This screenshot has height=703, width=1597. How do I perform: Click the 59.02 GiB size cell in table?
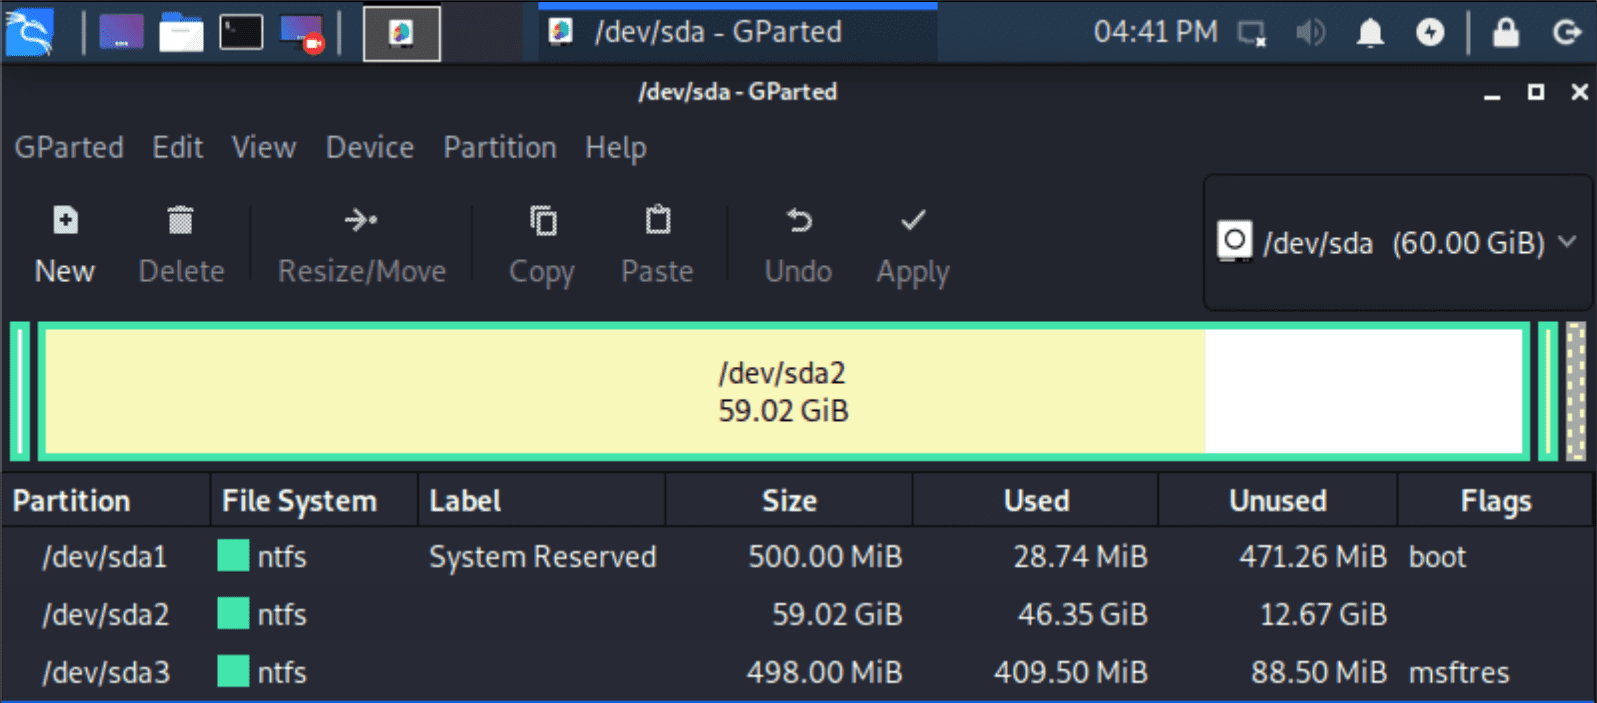pyautogui.click(x=837, y=614)
